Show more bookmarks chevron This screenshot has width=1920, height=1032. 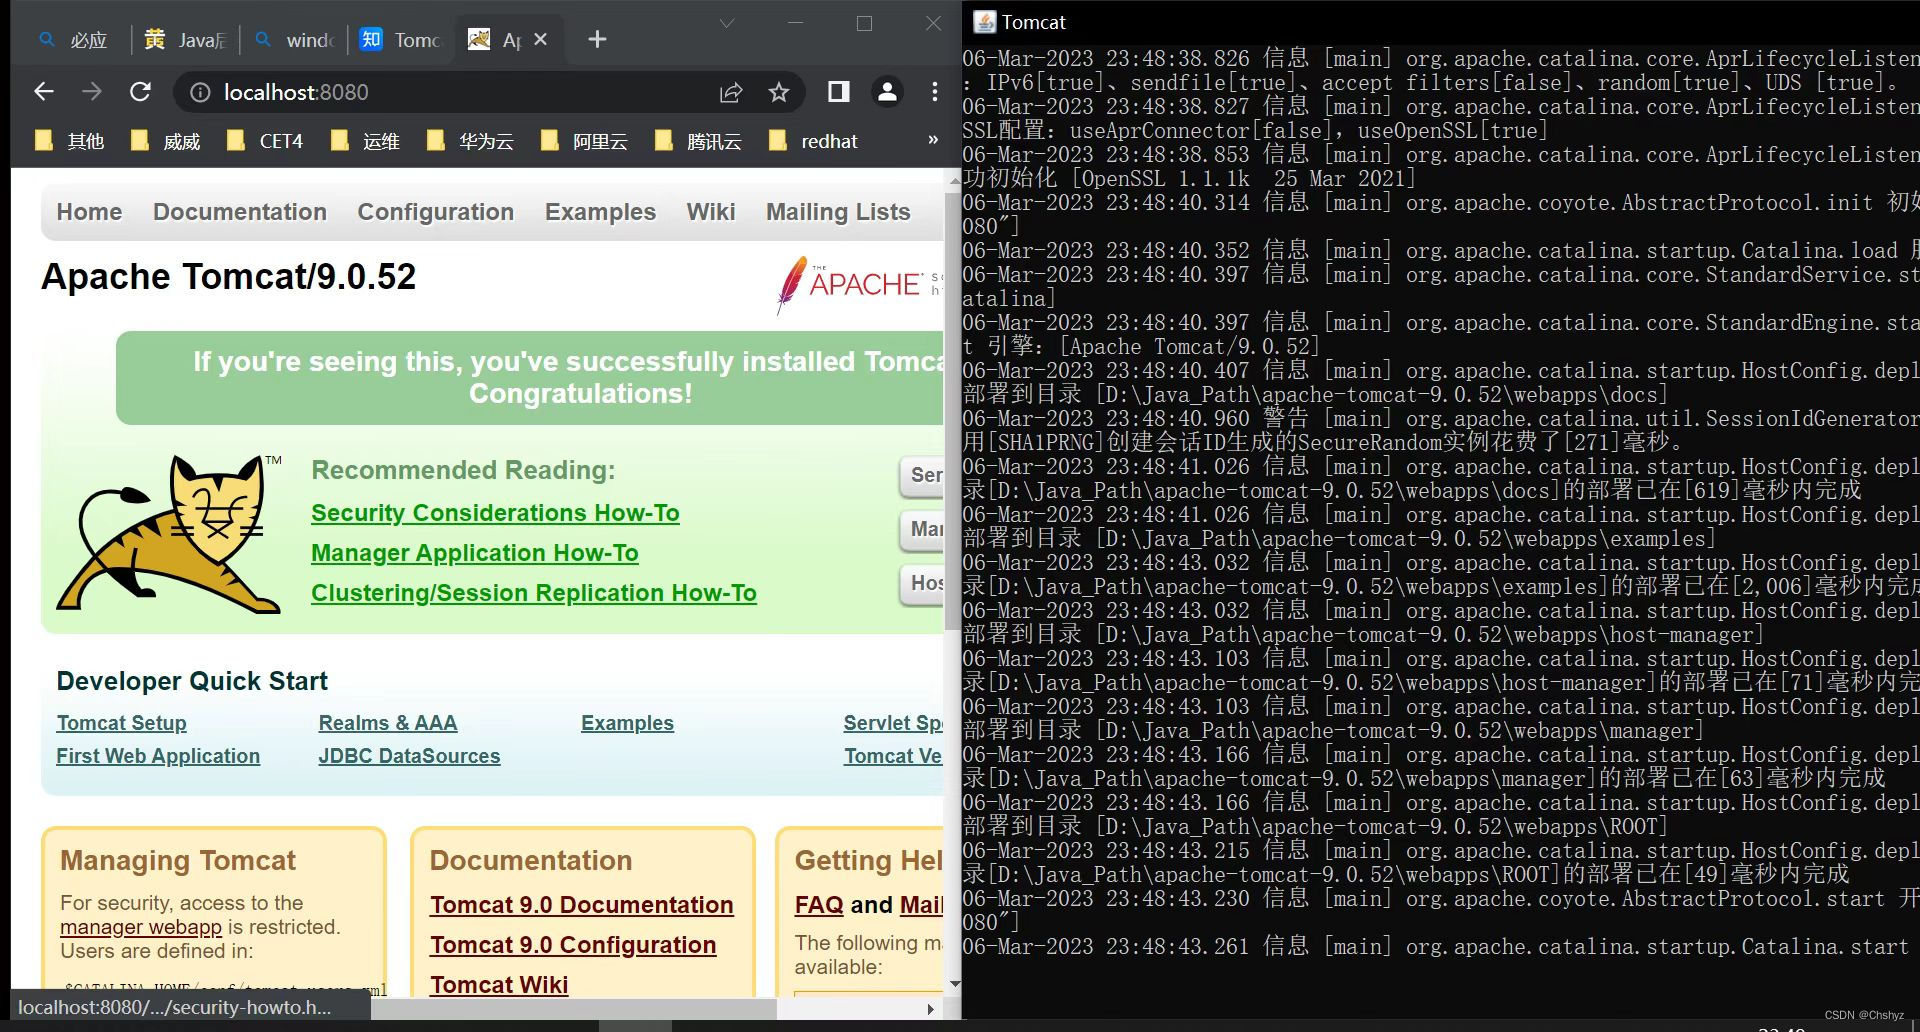click(x=933, y=140)
